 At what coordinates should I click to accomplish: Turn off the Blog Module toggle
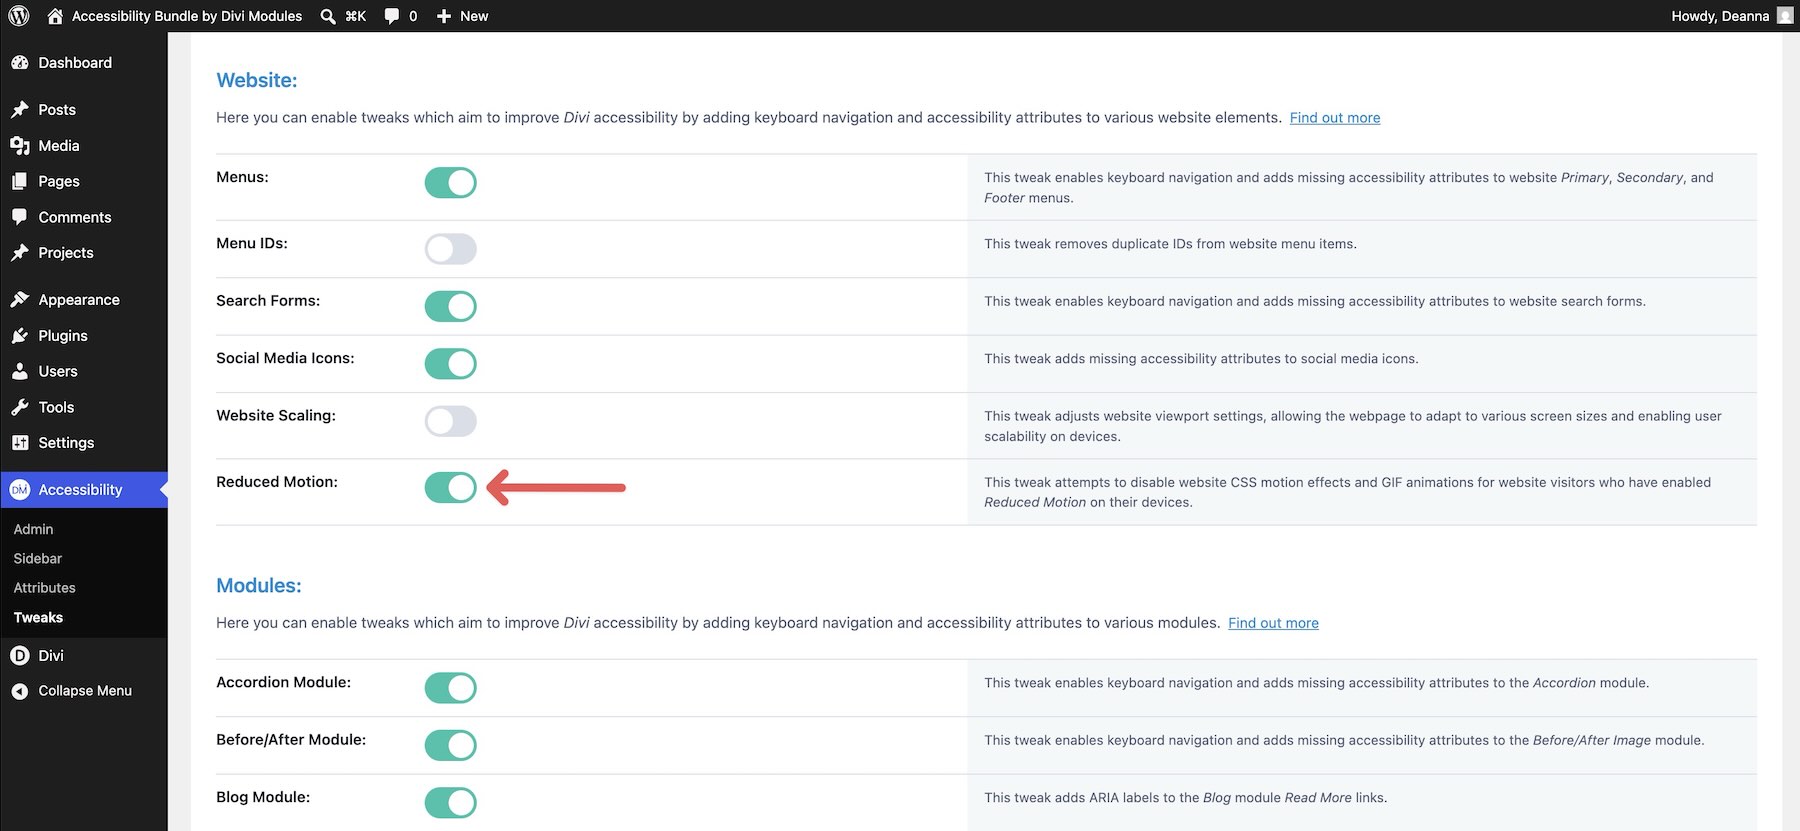point(451,802)
